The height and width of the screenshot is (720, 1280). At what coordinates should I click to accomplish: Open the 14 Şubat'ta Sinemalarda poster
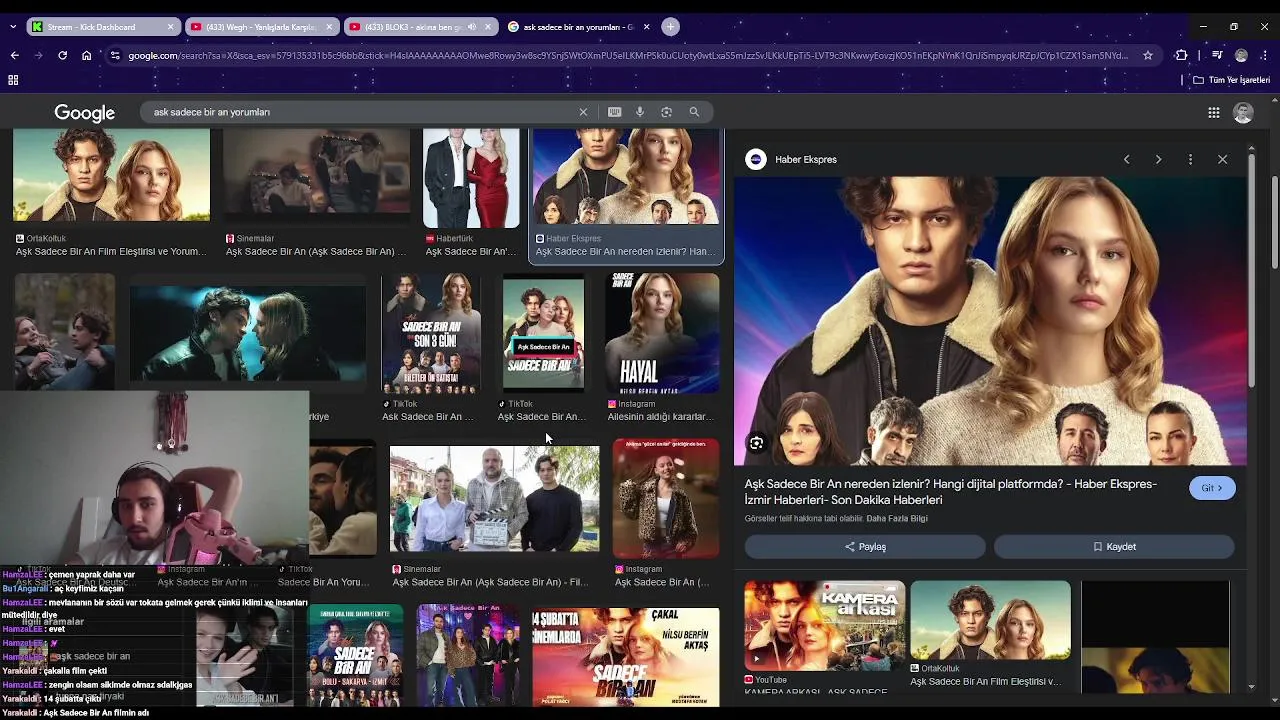[626, 657]
